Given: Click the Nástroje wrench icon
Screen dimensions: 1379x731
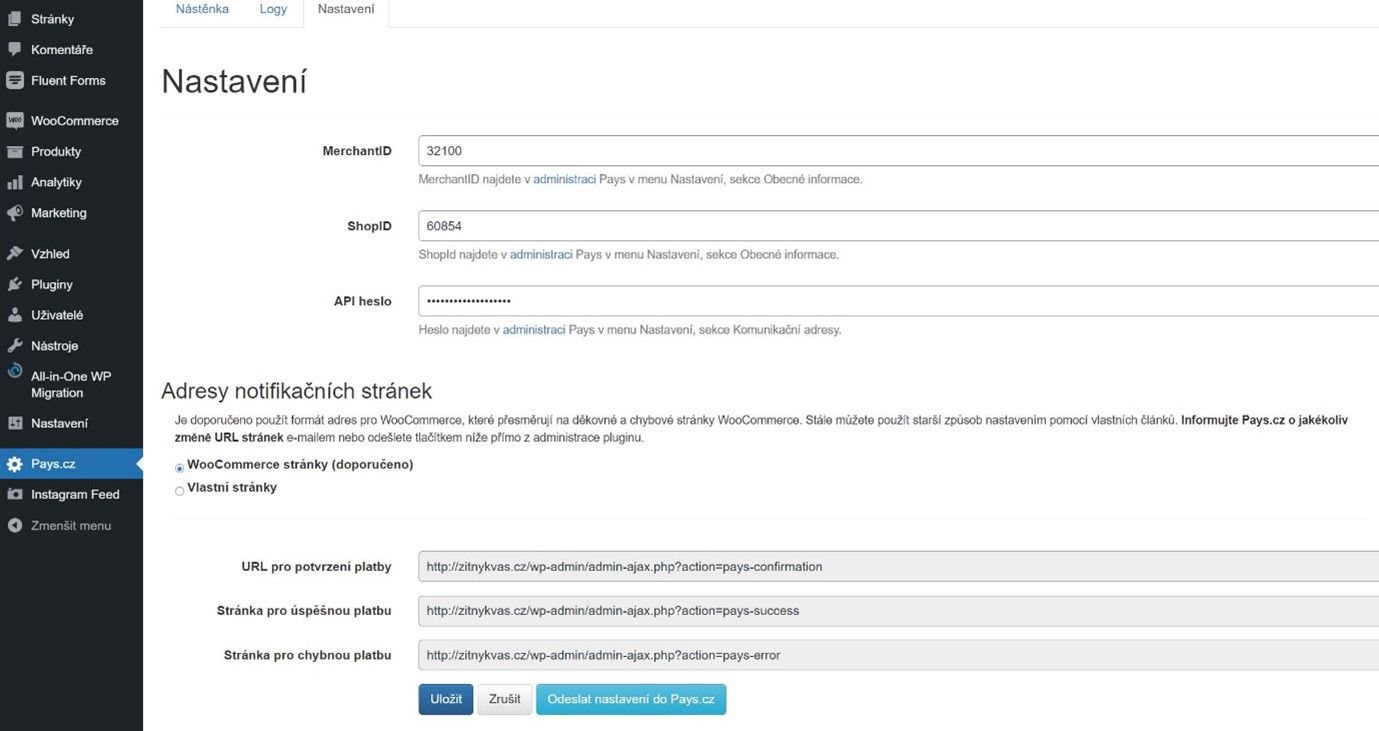Looking at the screenshot, I should [15, 346].
